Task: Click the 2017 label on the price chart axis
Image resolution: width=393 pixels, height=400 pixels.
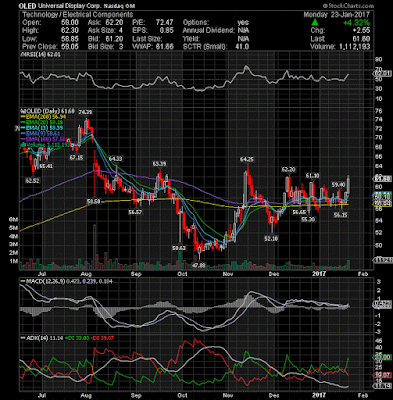Action: pyautogui.click(x=319, y=274)
